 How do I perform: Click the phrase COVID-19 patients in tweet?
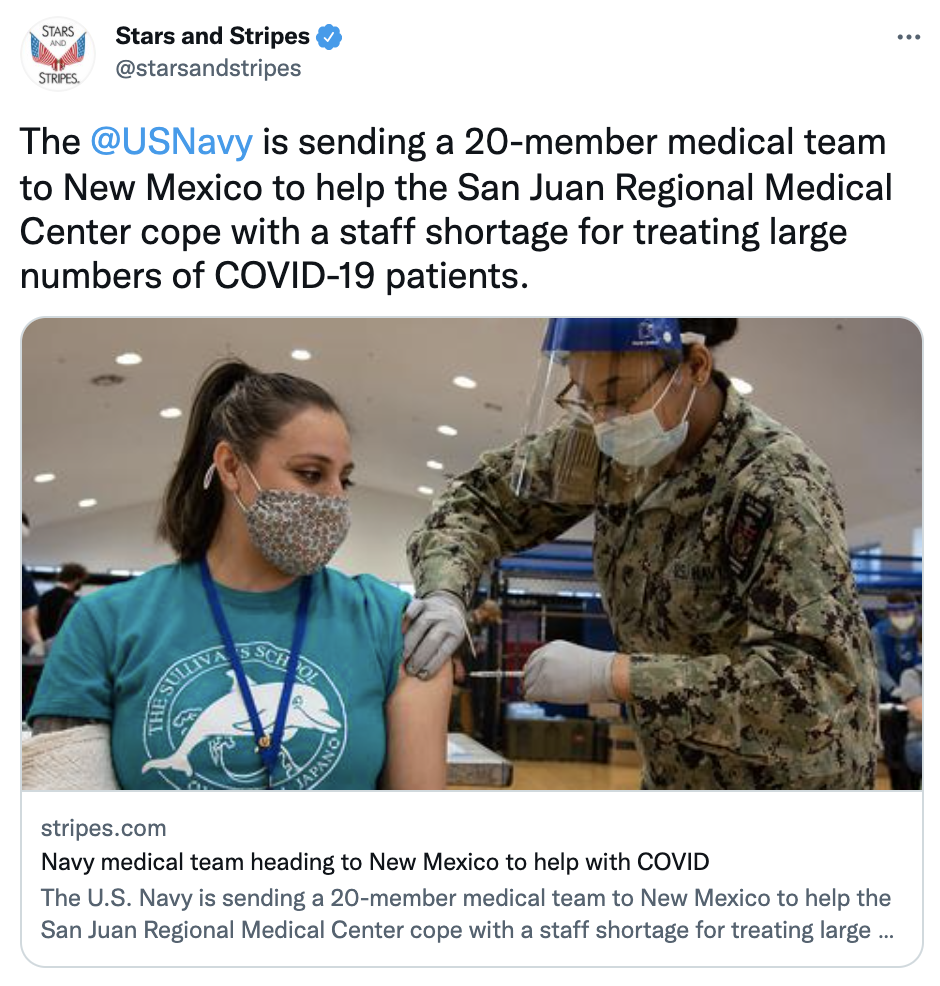368,276
